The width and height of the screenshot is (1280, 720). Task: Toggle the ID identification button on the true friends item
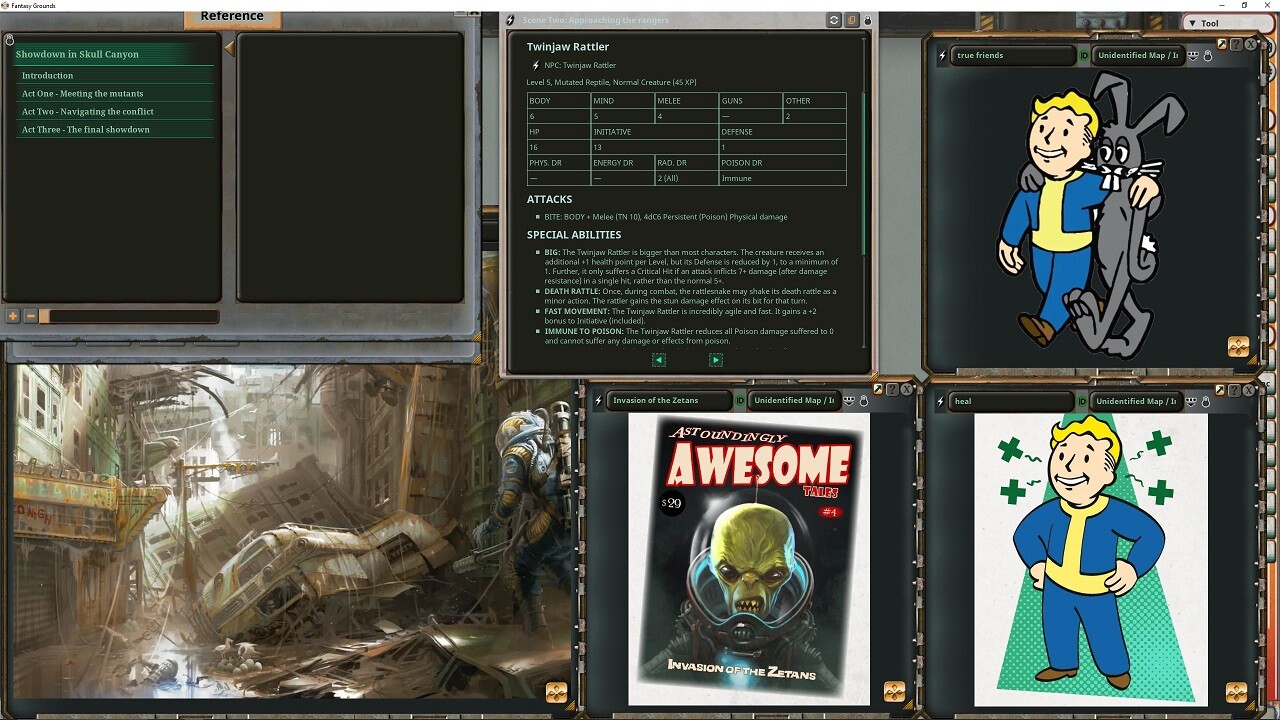(1084, 55)
